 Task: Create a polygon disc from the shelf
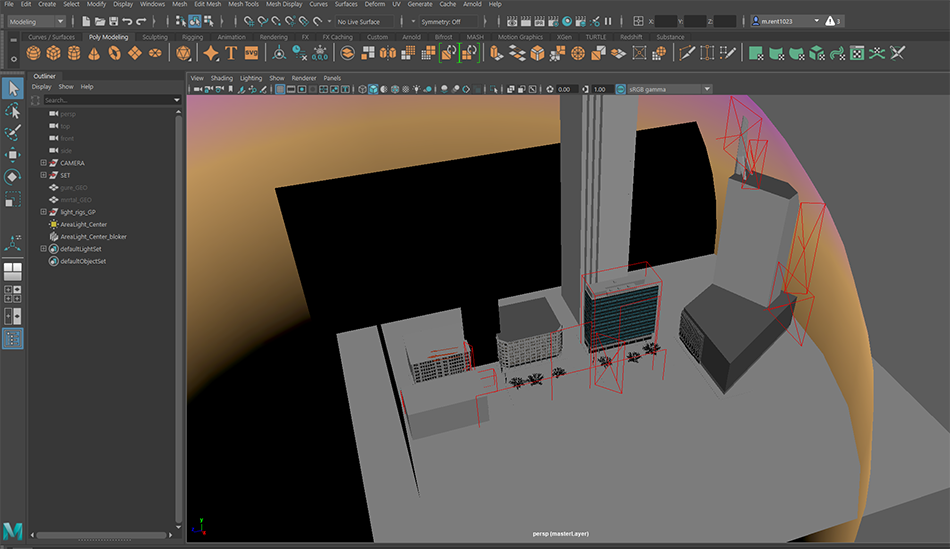click(155, 53)
